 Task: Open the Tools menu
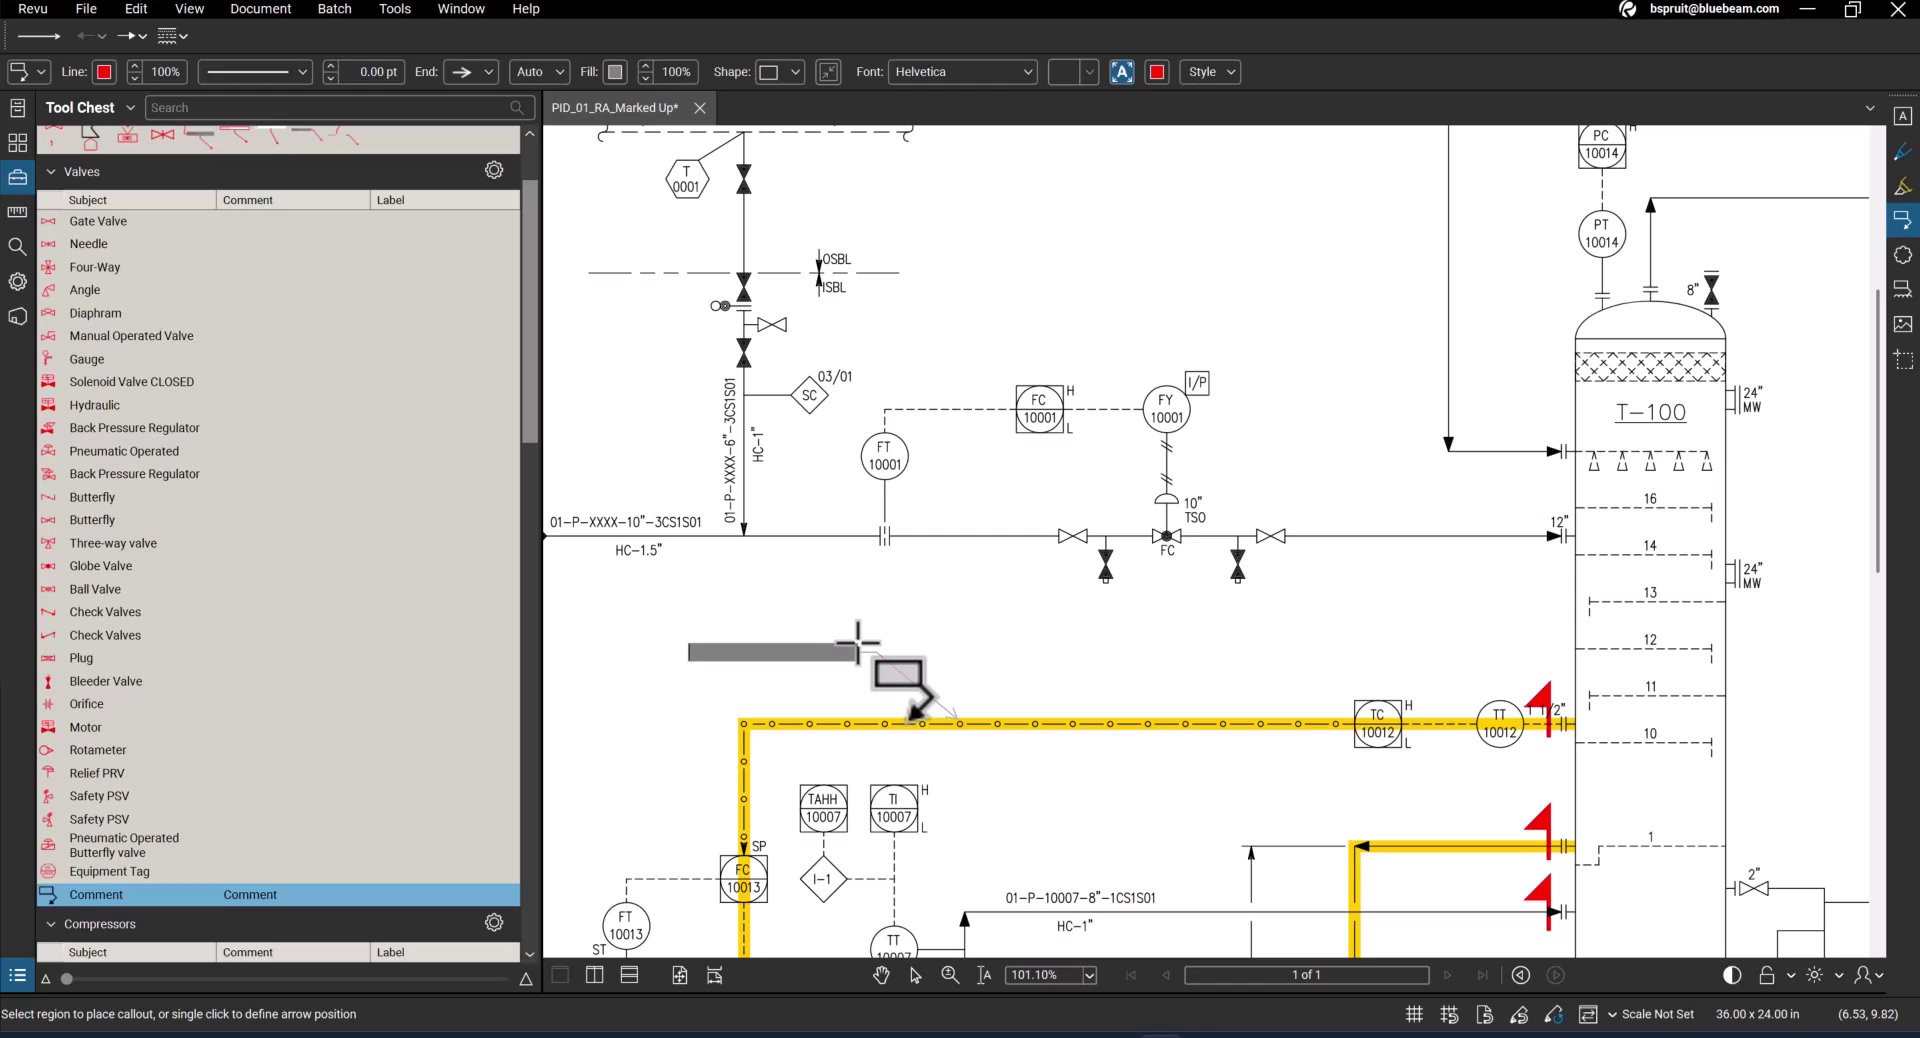click(x=394, y=9)
